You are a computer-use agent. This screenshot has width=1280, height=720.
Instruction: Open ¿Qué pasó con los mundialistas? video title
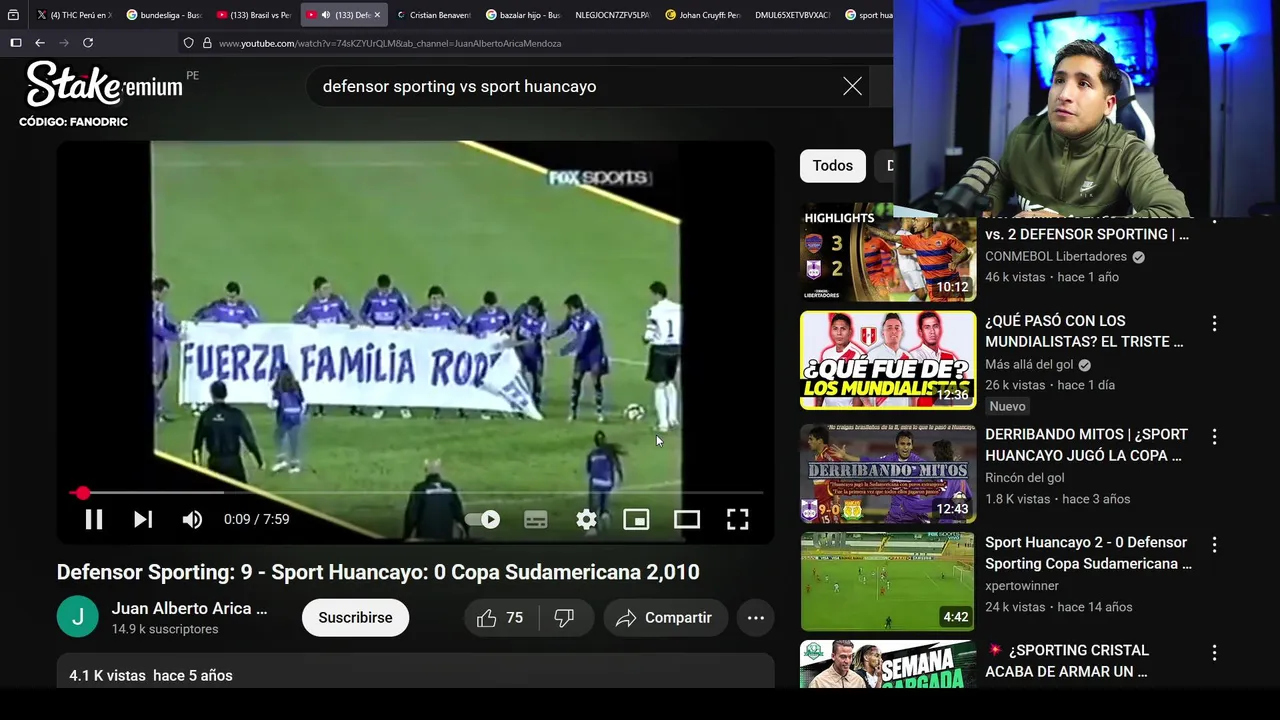tap(1084, 331)
